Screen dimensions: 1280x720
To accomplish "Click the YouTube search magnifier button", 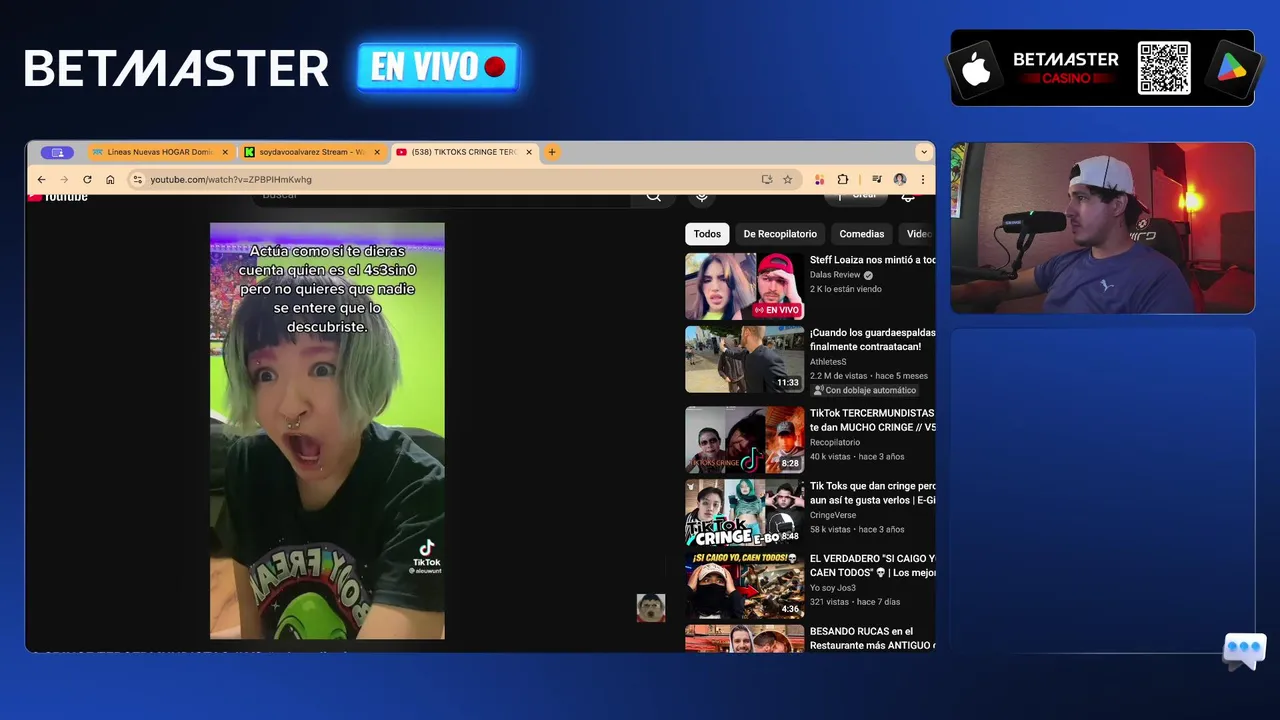I will (x=654, y=197).
